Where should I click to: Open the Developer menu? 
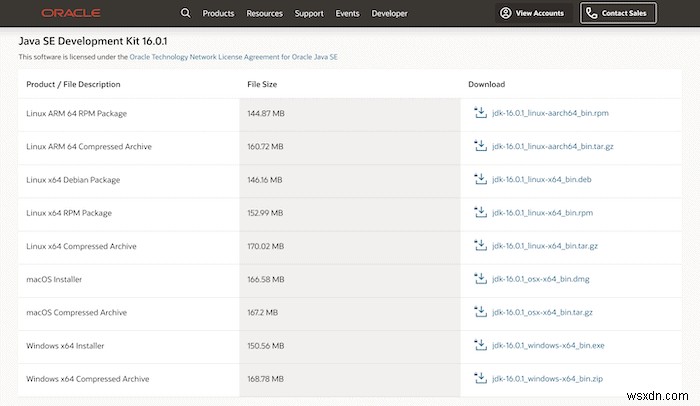pos(389,13)
